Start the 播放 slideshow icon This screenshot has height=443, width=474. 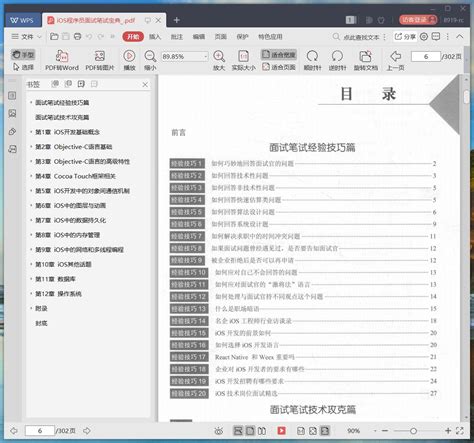[x=129, y=56]
